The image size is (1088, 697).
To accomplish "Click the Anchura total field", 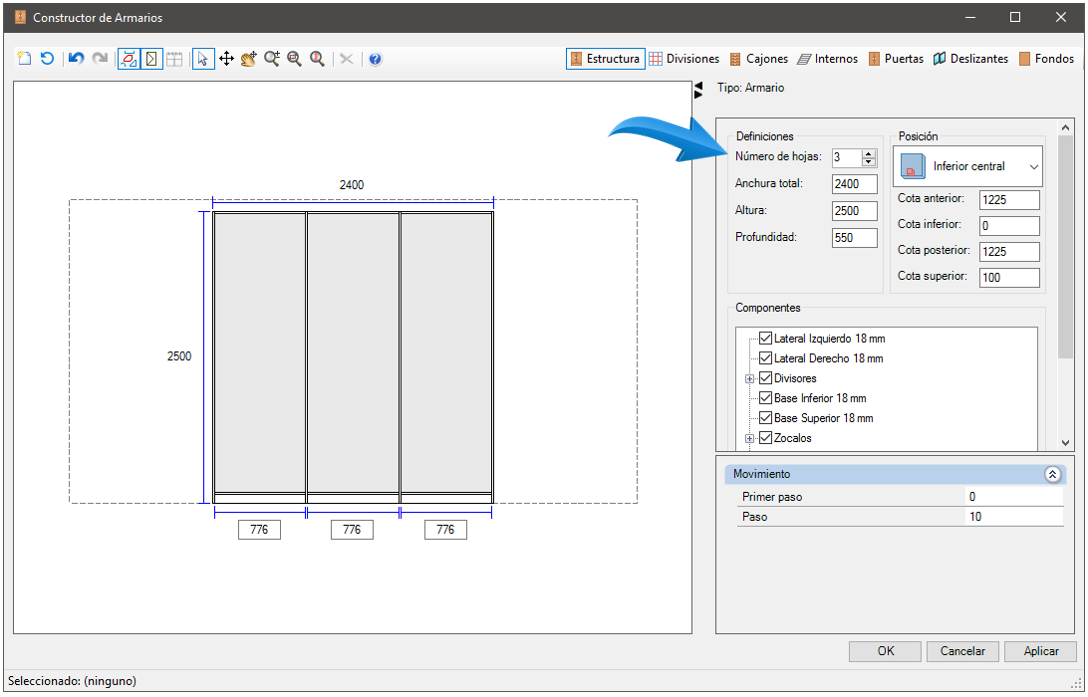I will coord(854,184).
